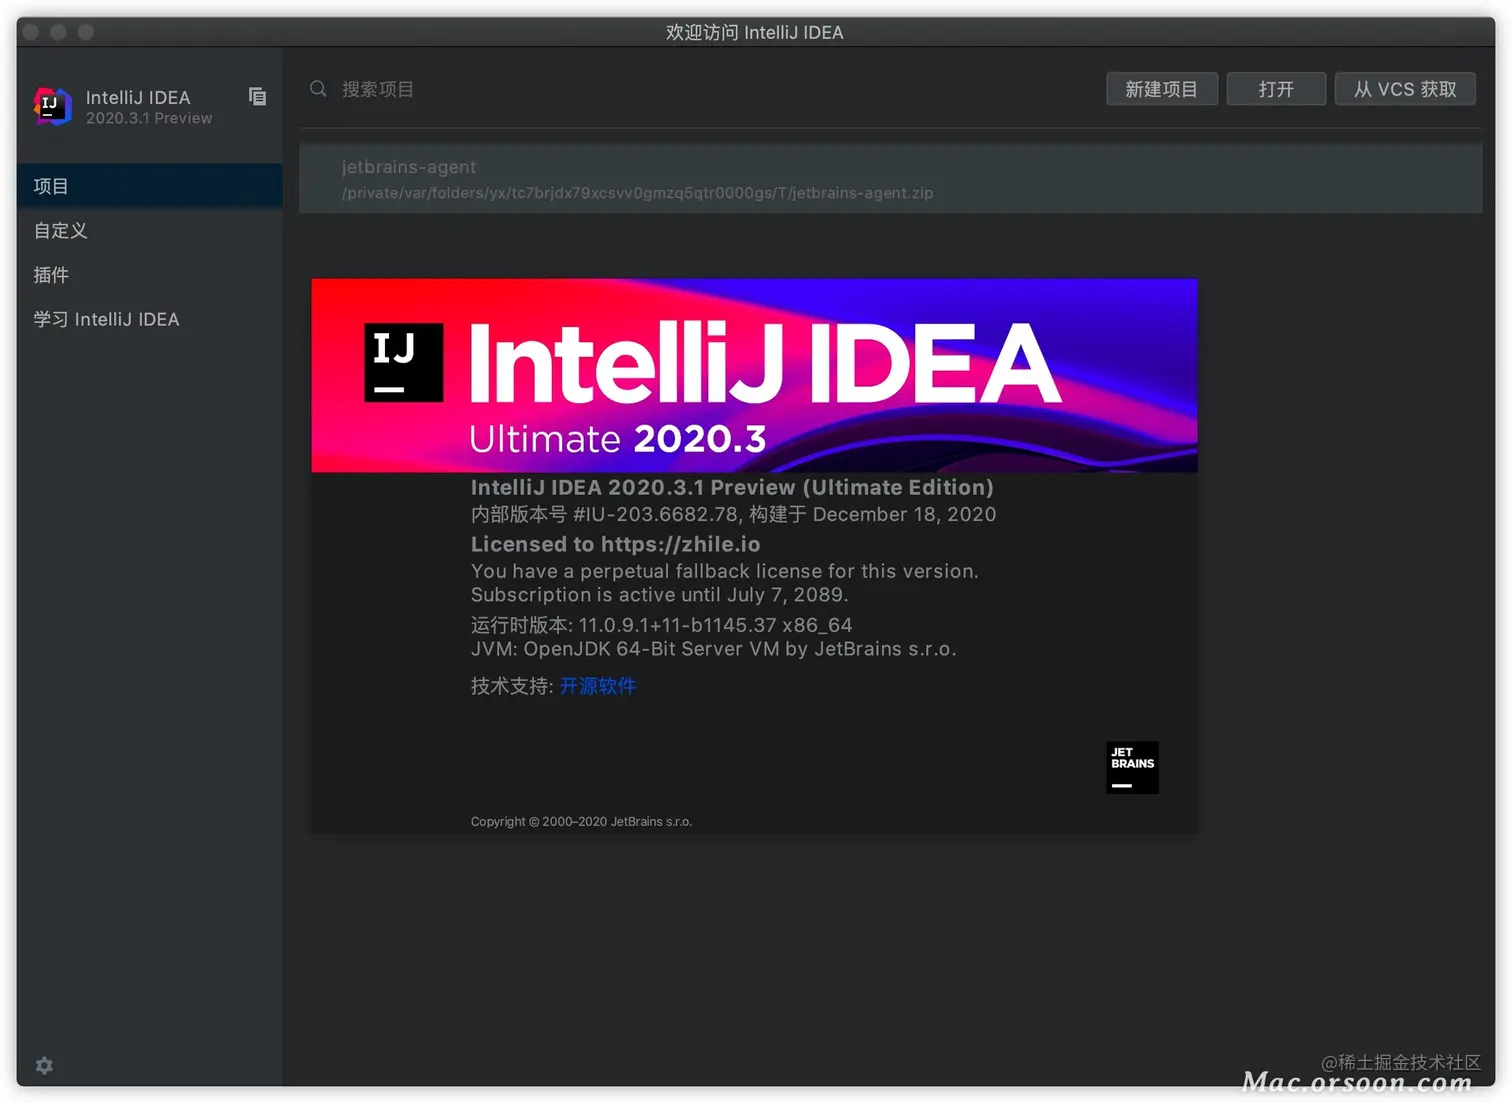Open the settings gear at the bottom left
This screenshot has width=1512, height=1103.
coord(44,1065)
